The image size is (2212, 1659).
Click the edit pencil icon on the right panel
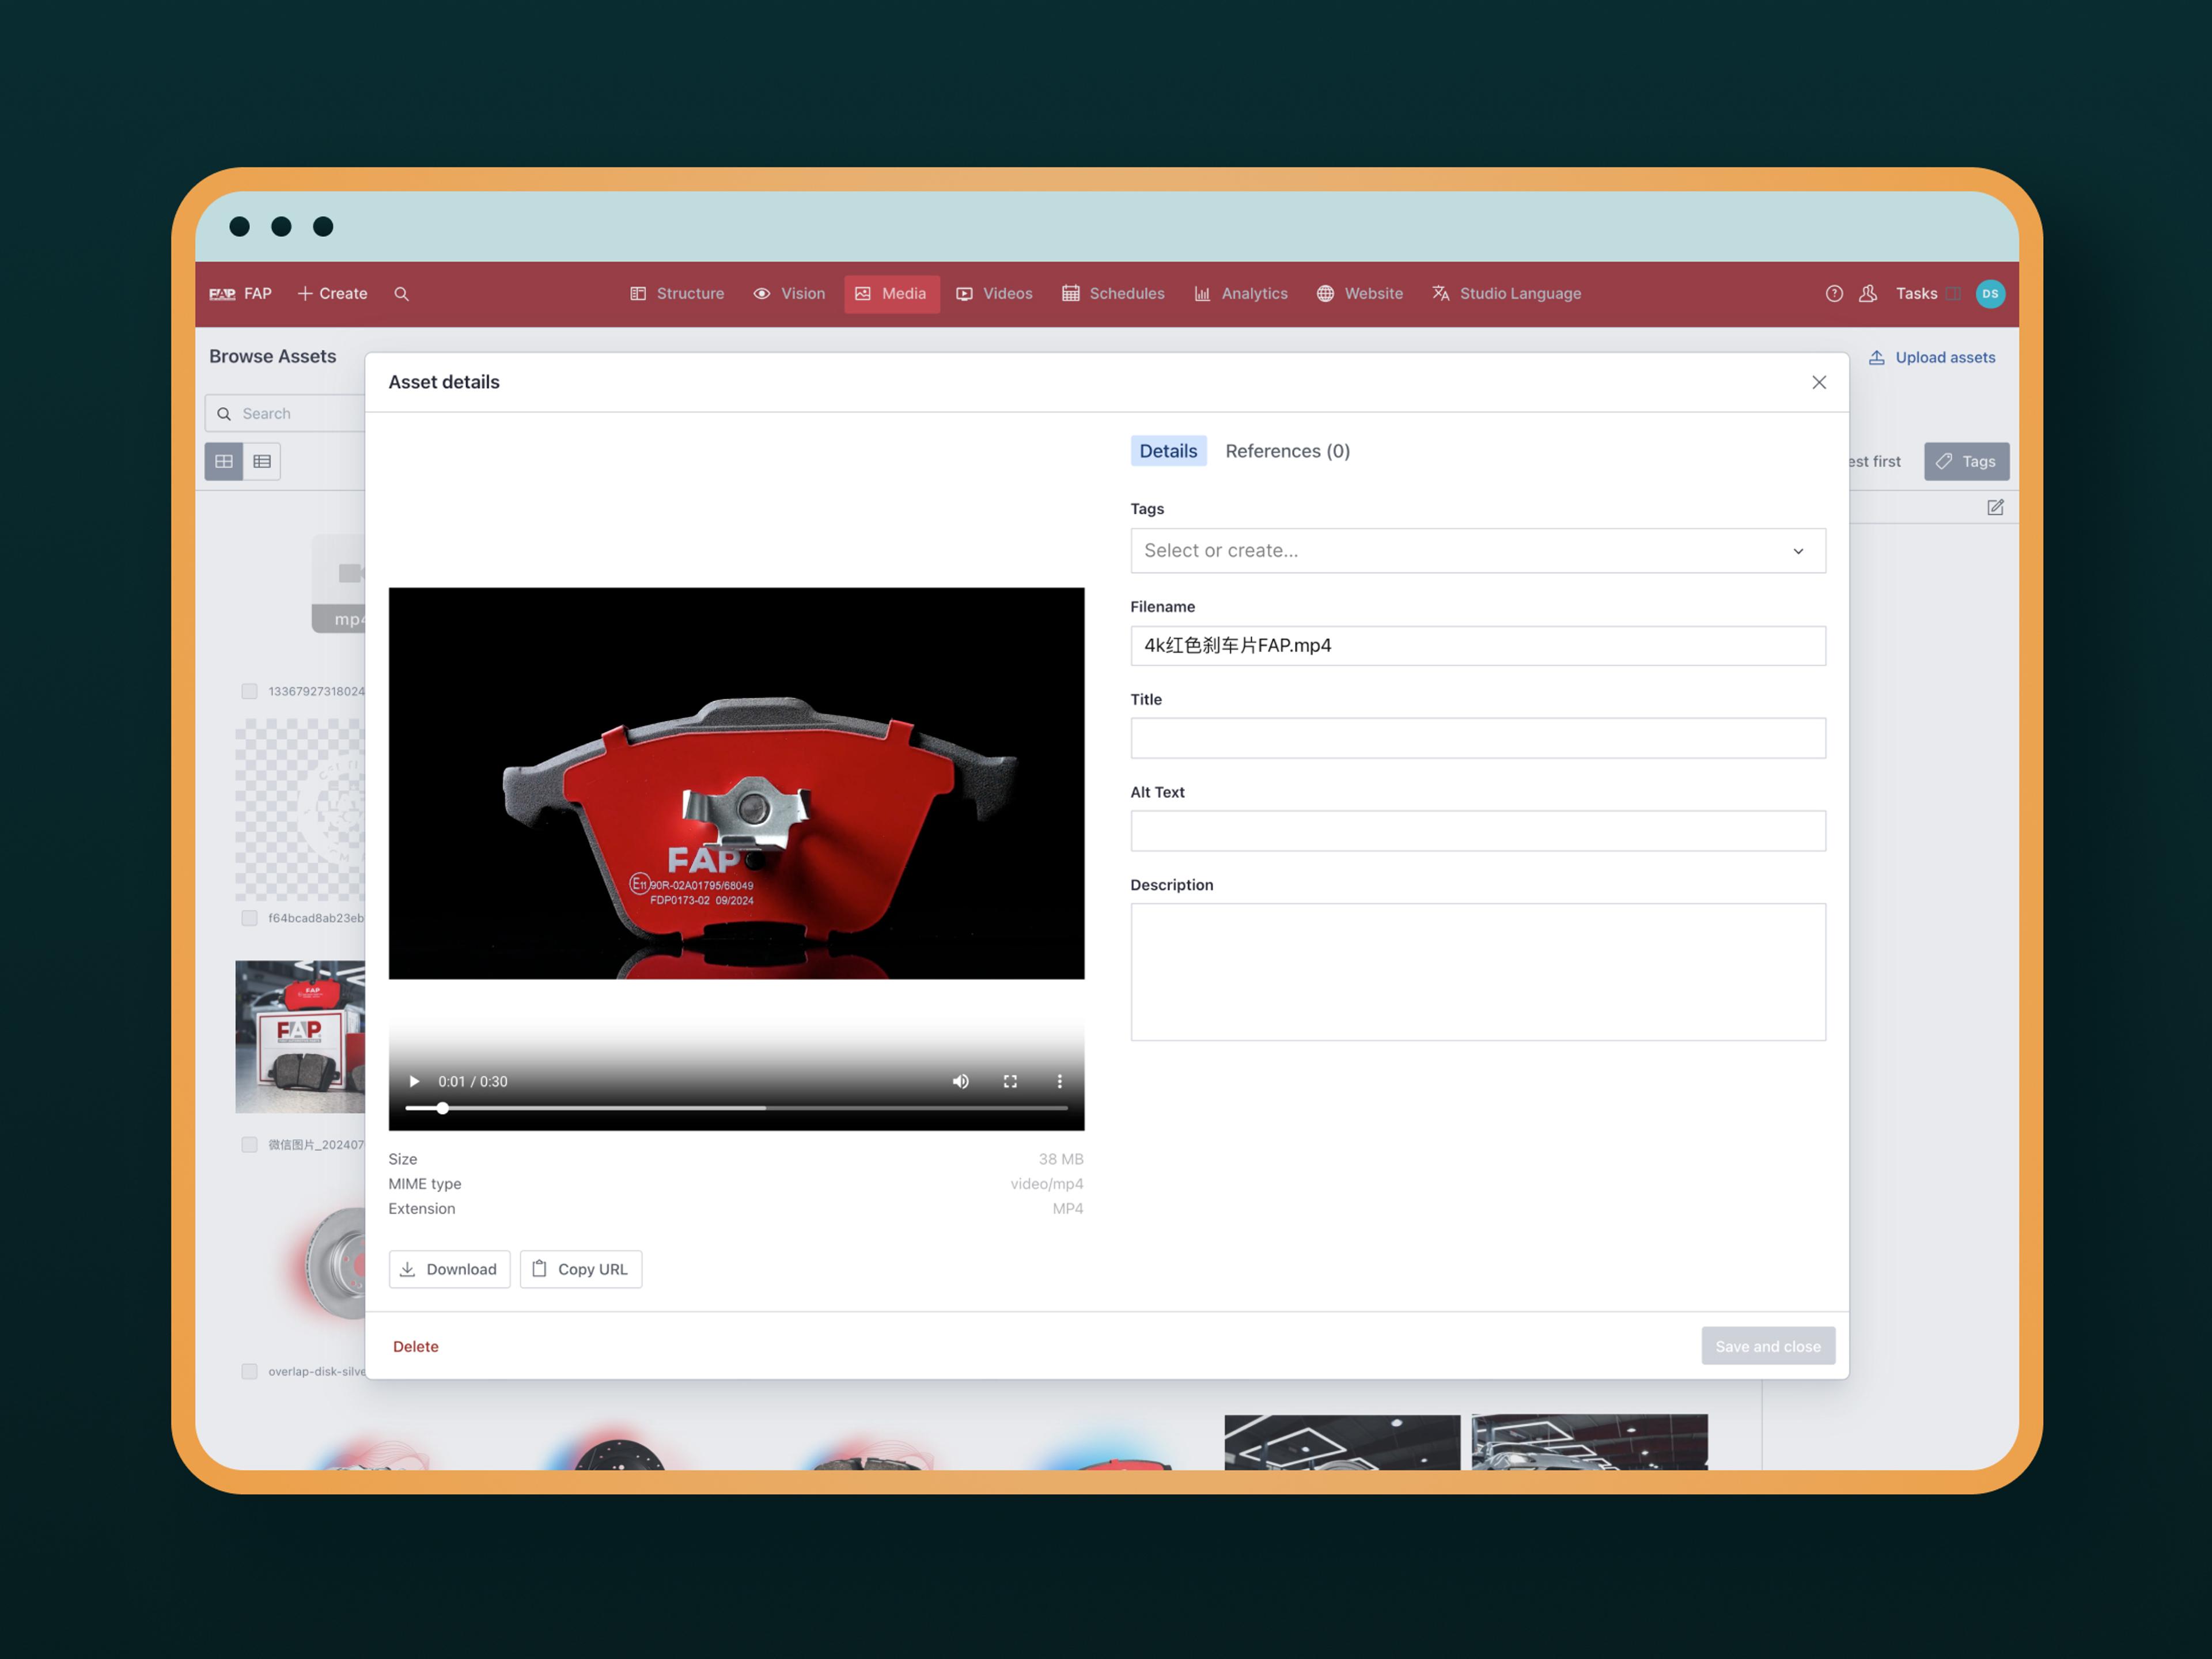point(1994,508)
